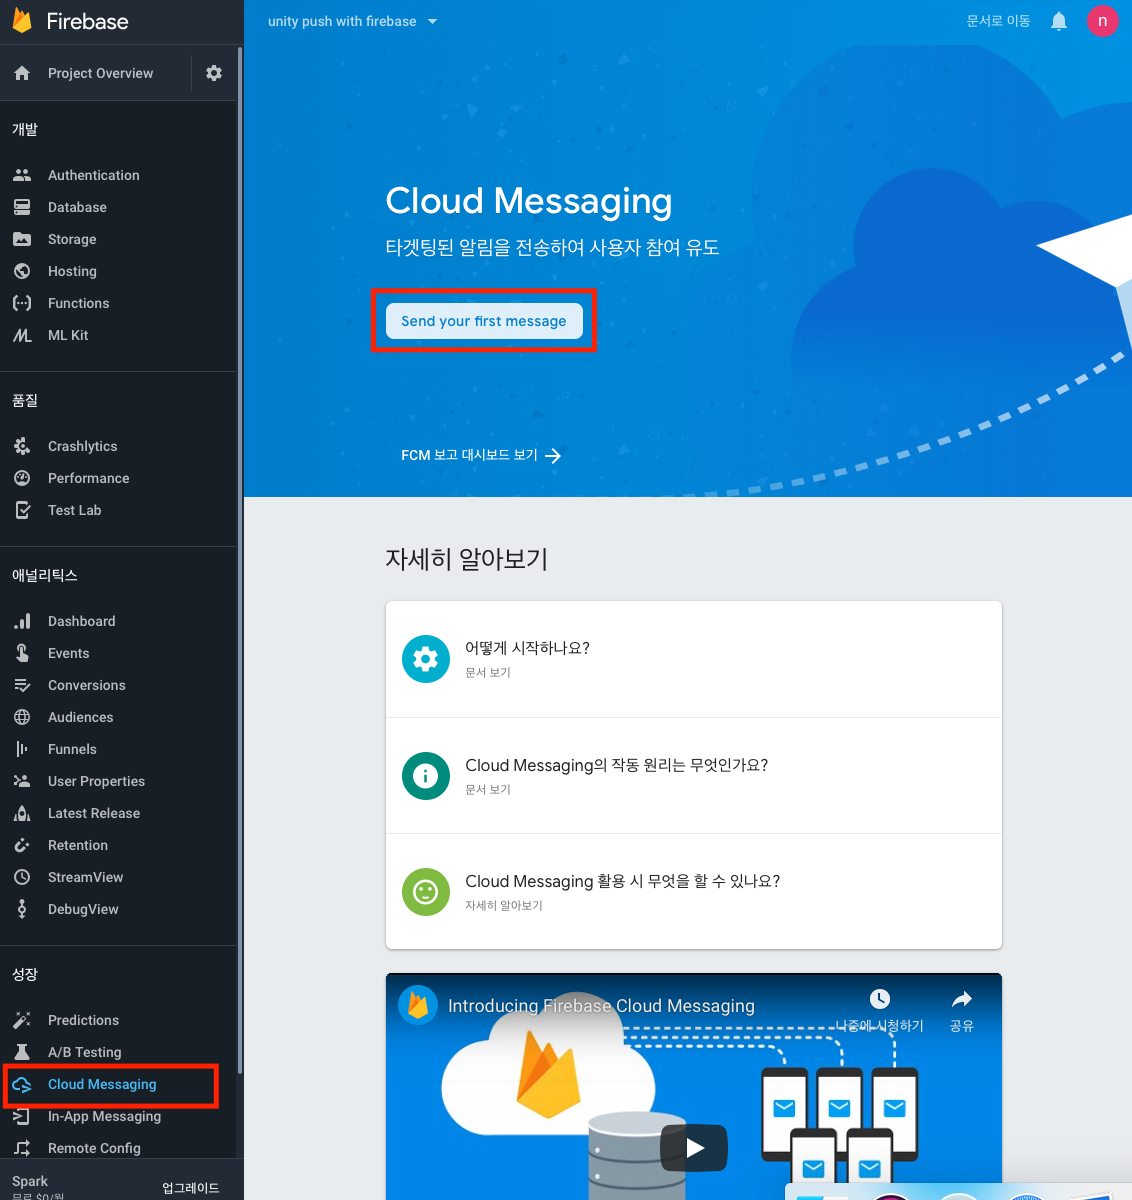The image size is (1132, 1200).
Task: Click the Test Lab checklist icon
Action: tap(22, 510)
